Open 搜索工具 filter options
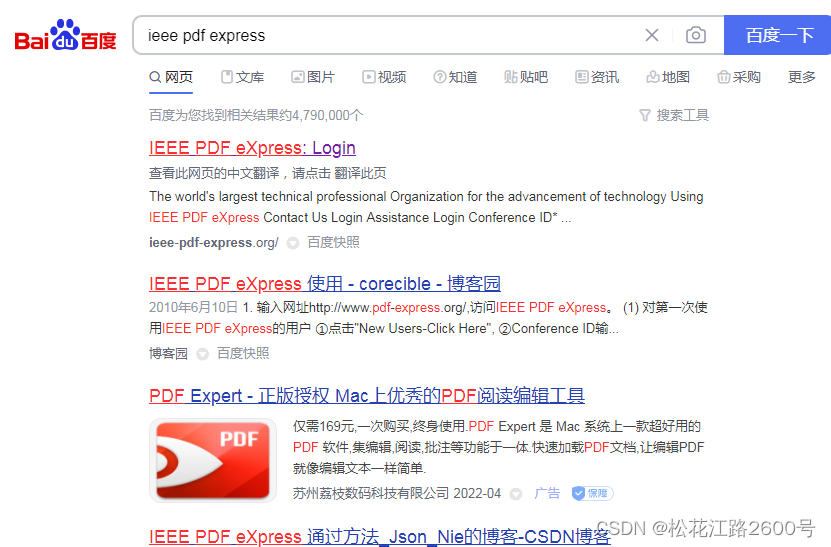The width and height of the screenshot is (831, 547). coord(674,115)
